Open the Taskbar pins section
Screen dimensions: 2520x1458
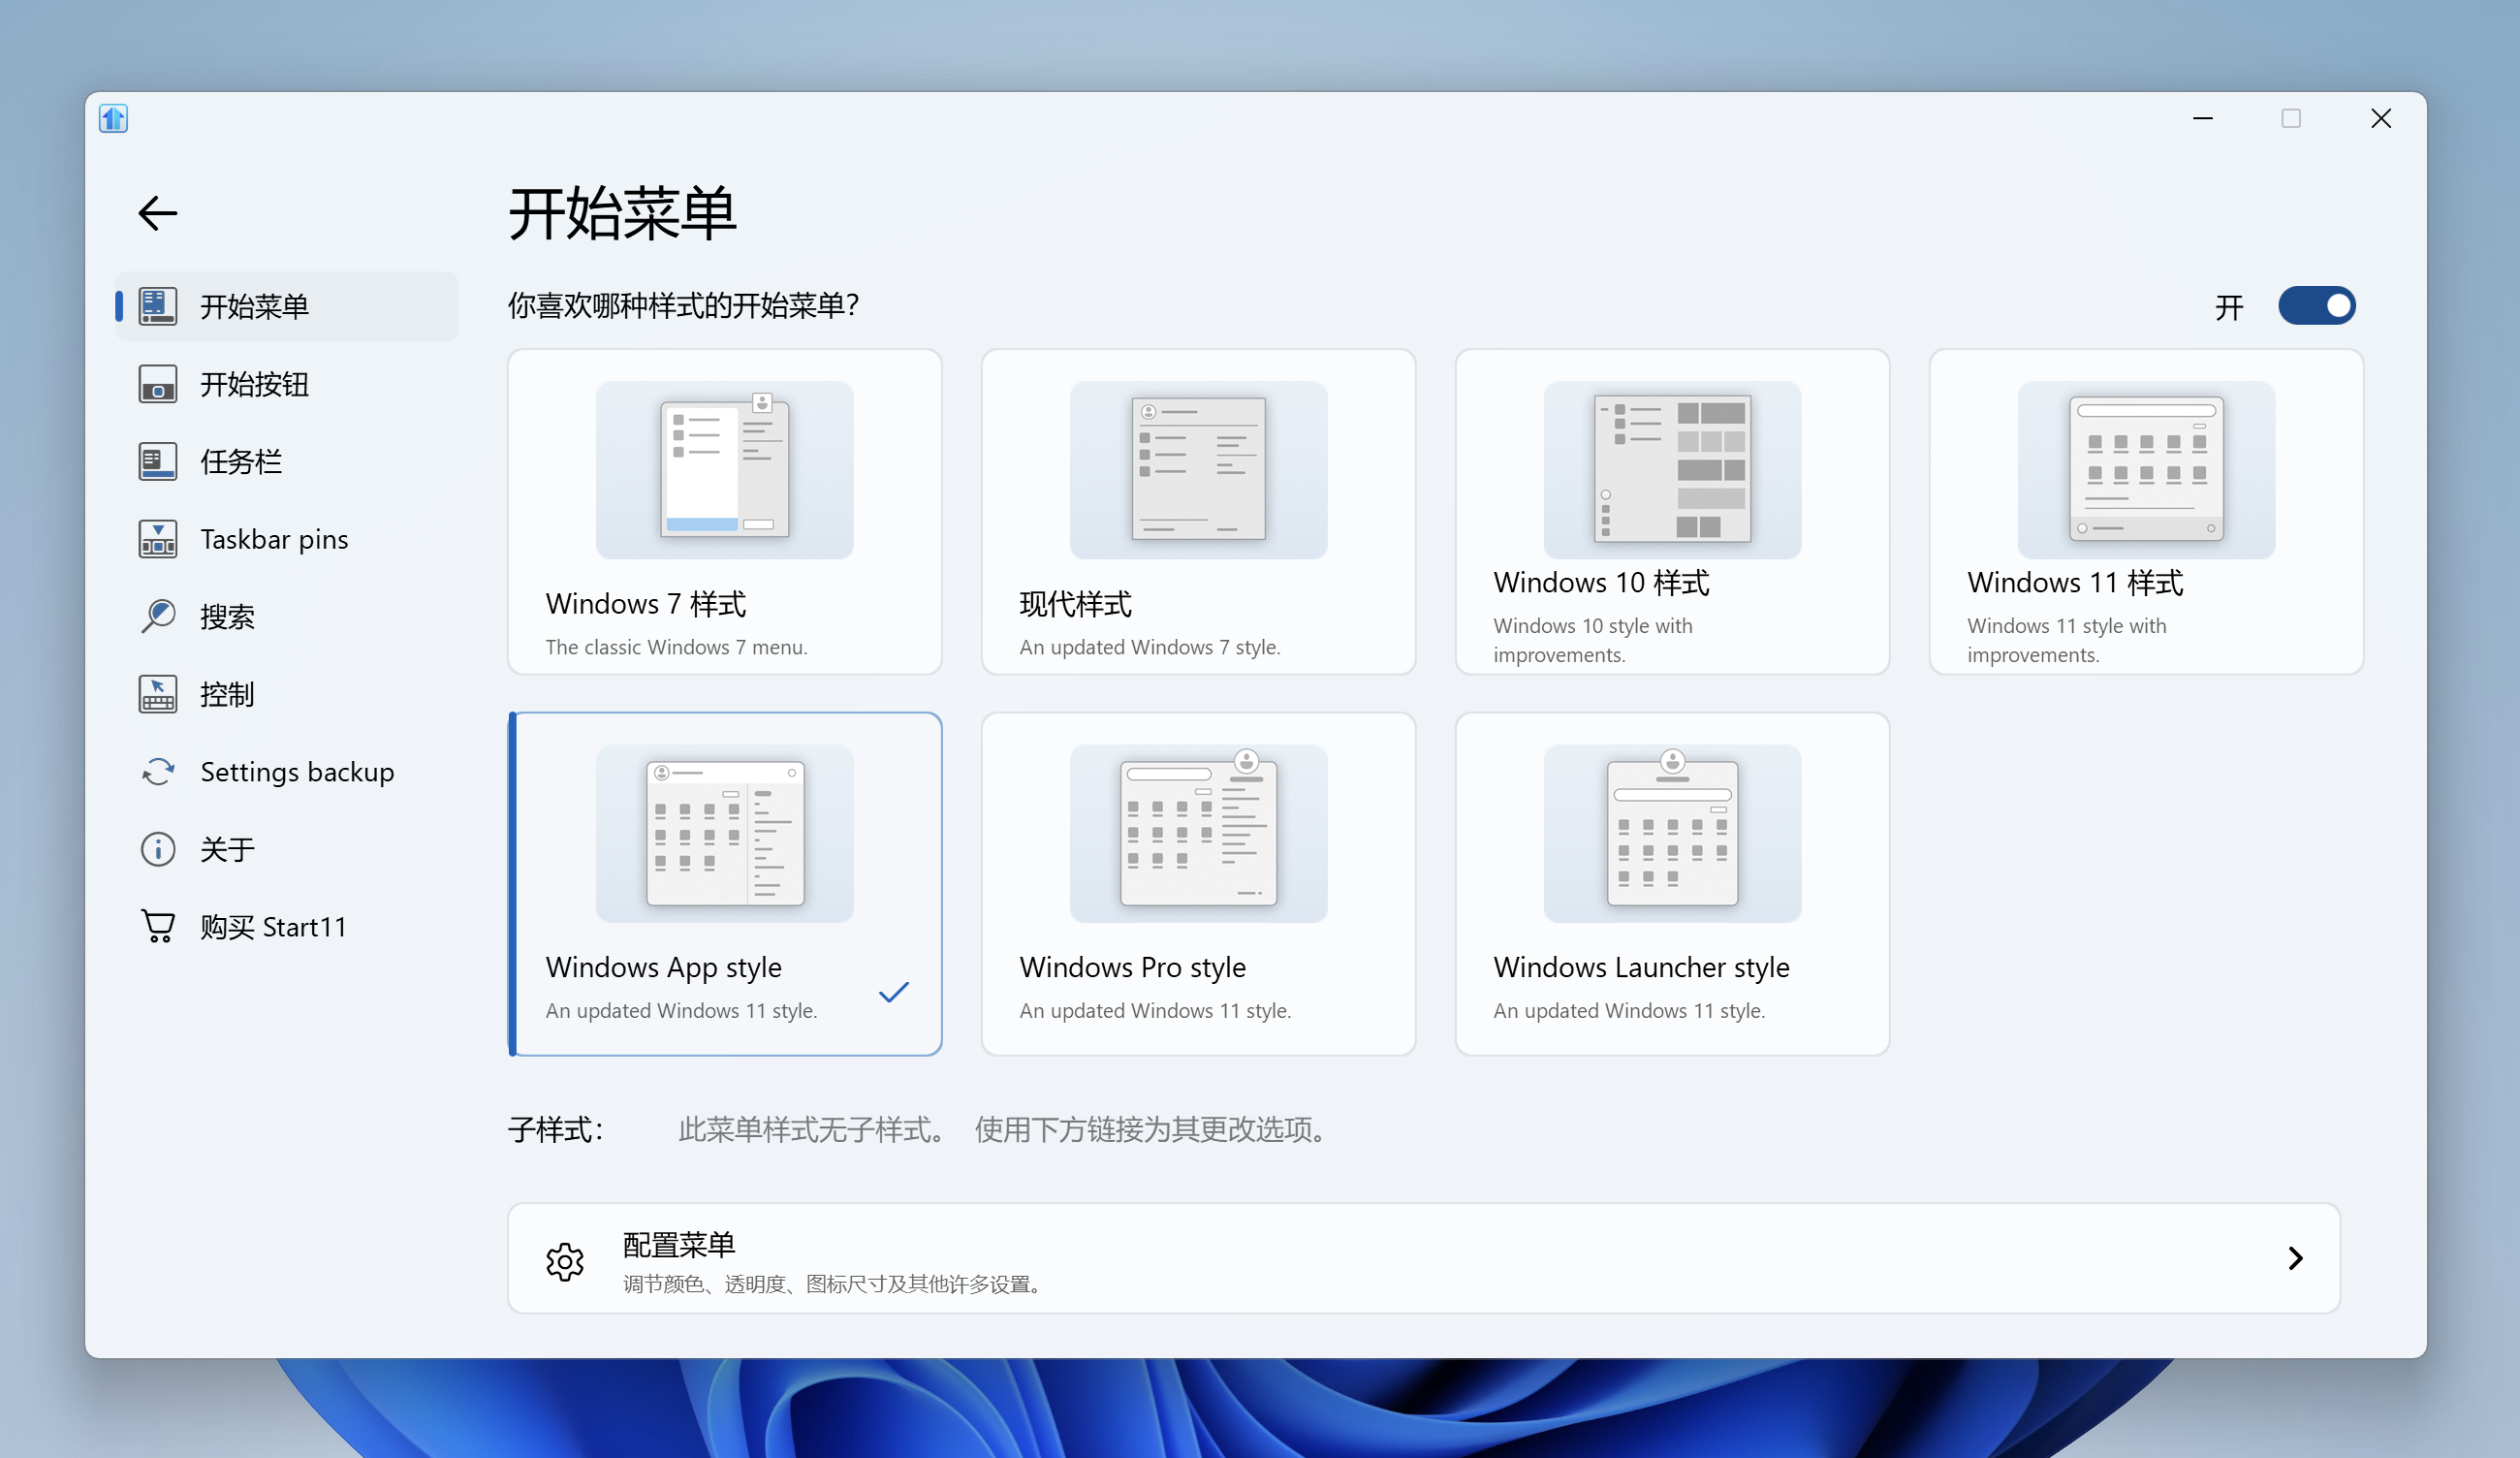pyautogui.click(x=273, y=538)
